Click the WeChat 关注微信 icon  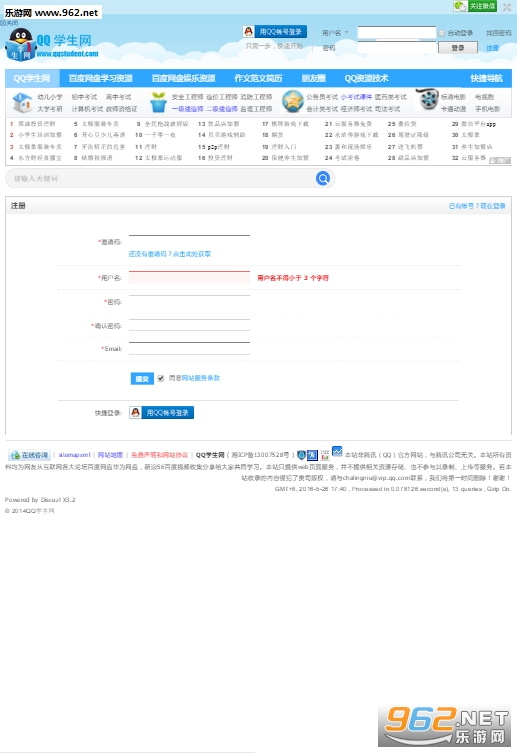click(475, 6)
